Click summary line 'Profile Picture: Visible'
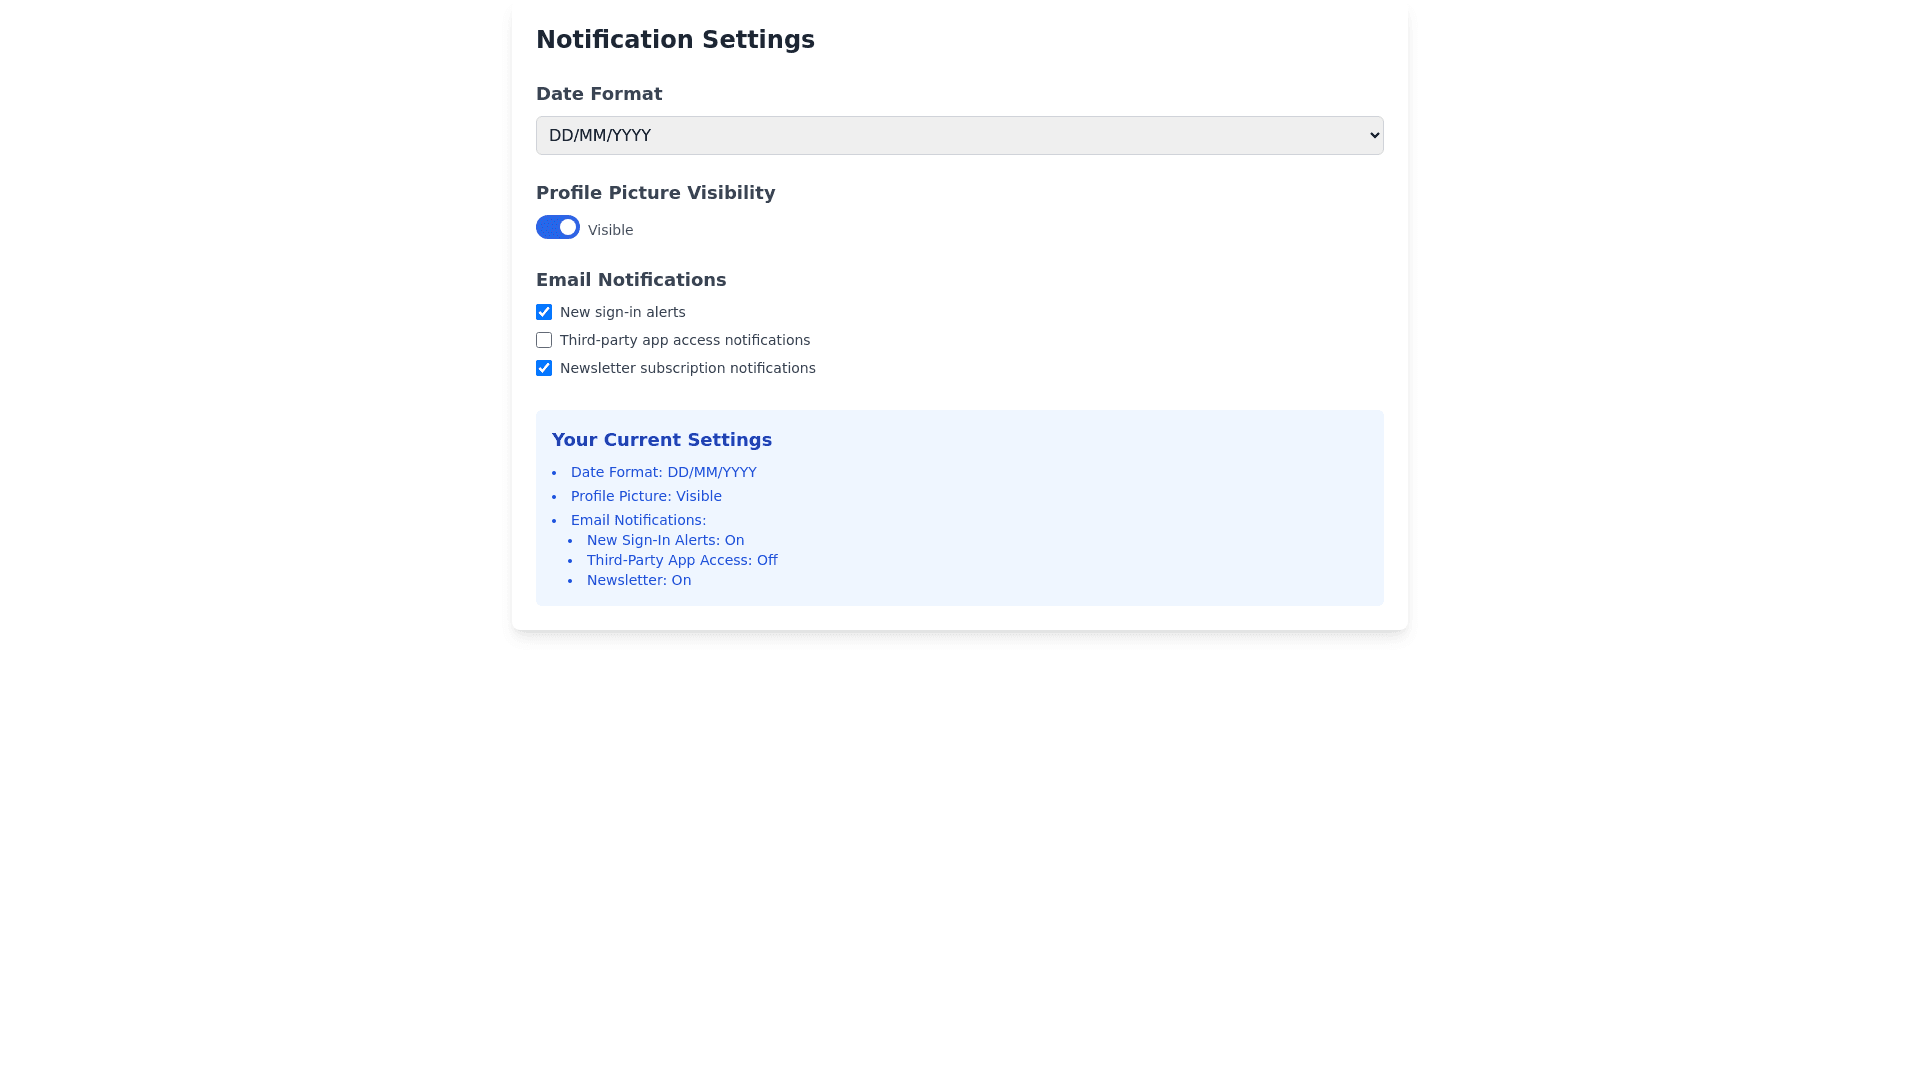 click(x=645, y=496)
